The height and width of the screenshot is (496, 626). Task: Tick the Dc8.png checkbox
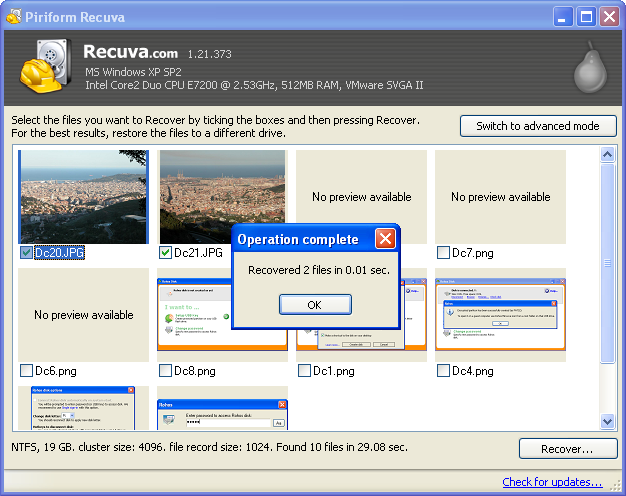click(x=165, y=371)
